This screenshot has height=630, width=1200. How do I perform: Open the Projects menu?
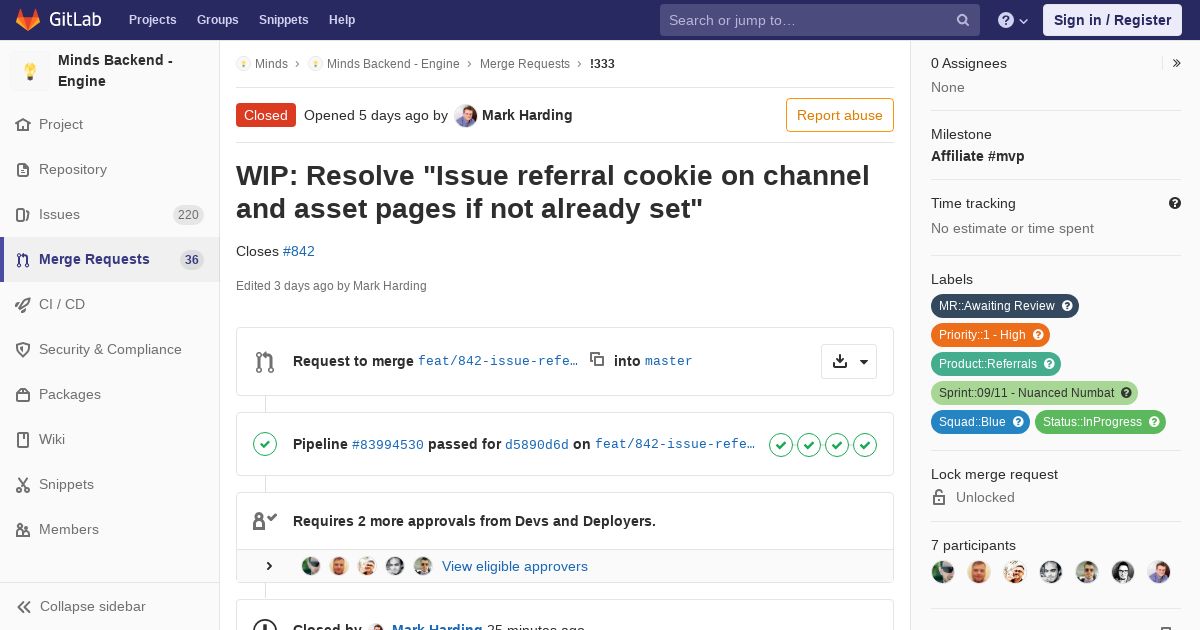[x=152, y=20]
